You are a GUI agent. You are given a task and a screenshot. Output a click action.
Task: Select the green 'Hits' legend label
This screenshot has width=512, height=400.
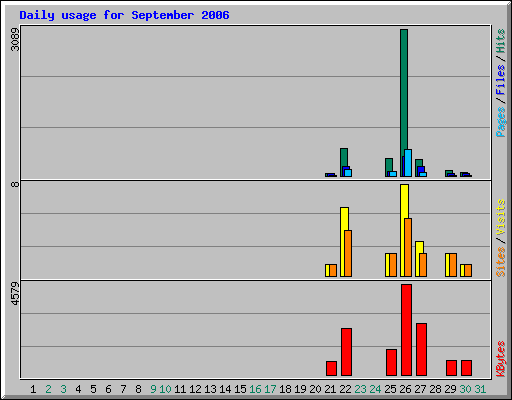pyautogui.click(x=501, y=41)
